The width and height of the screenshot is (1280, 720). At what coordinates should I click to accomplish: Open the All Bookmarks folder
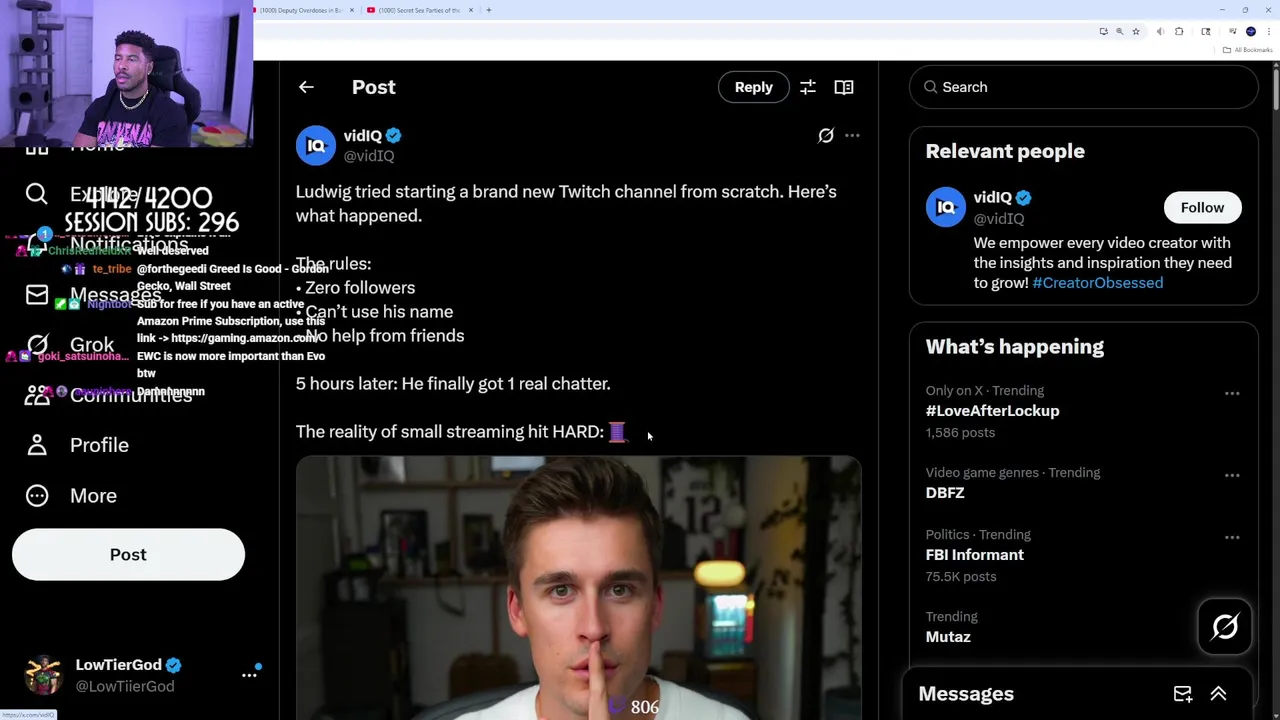click(x=1248, y=50)
